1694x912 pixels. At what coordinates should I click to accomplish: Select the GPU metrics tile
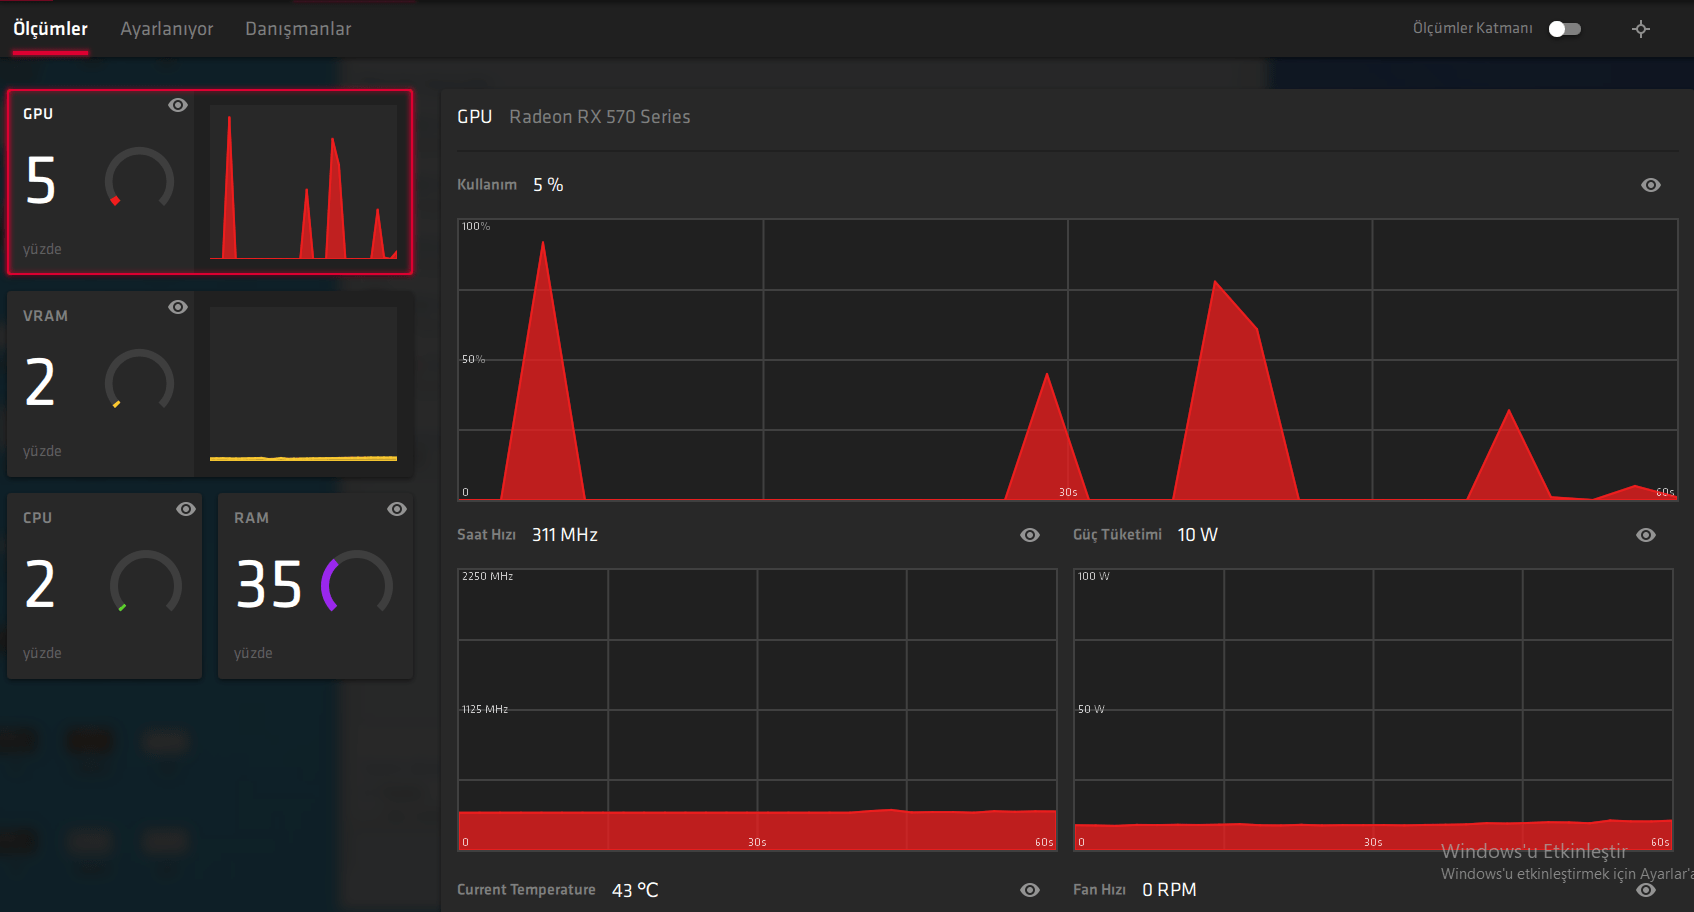210,182
